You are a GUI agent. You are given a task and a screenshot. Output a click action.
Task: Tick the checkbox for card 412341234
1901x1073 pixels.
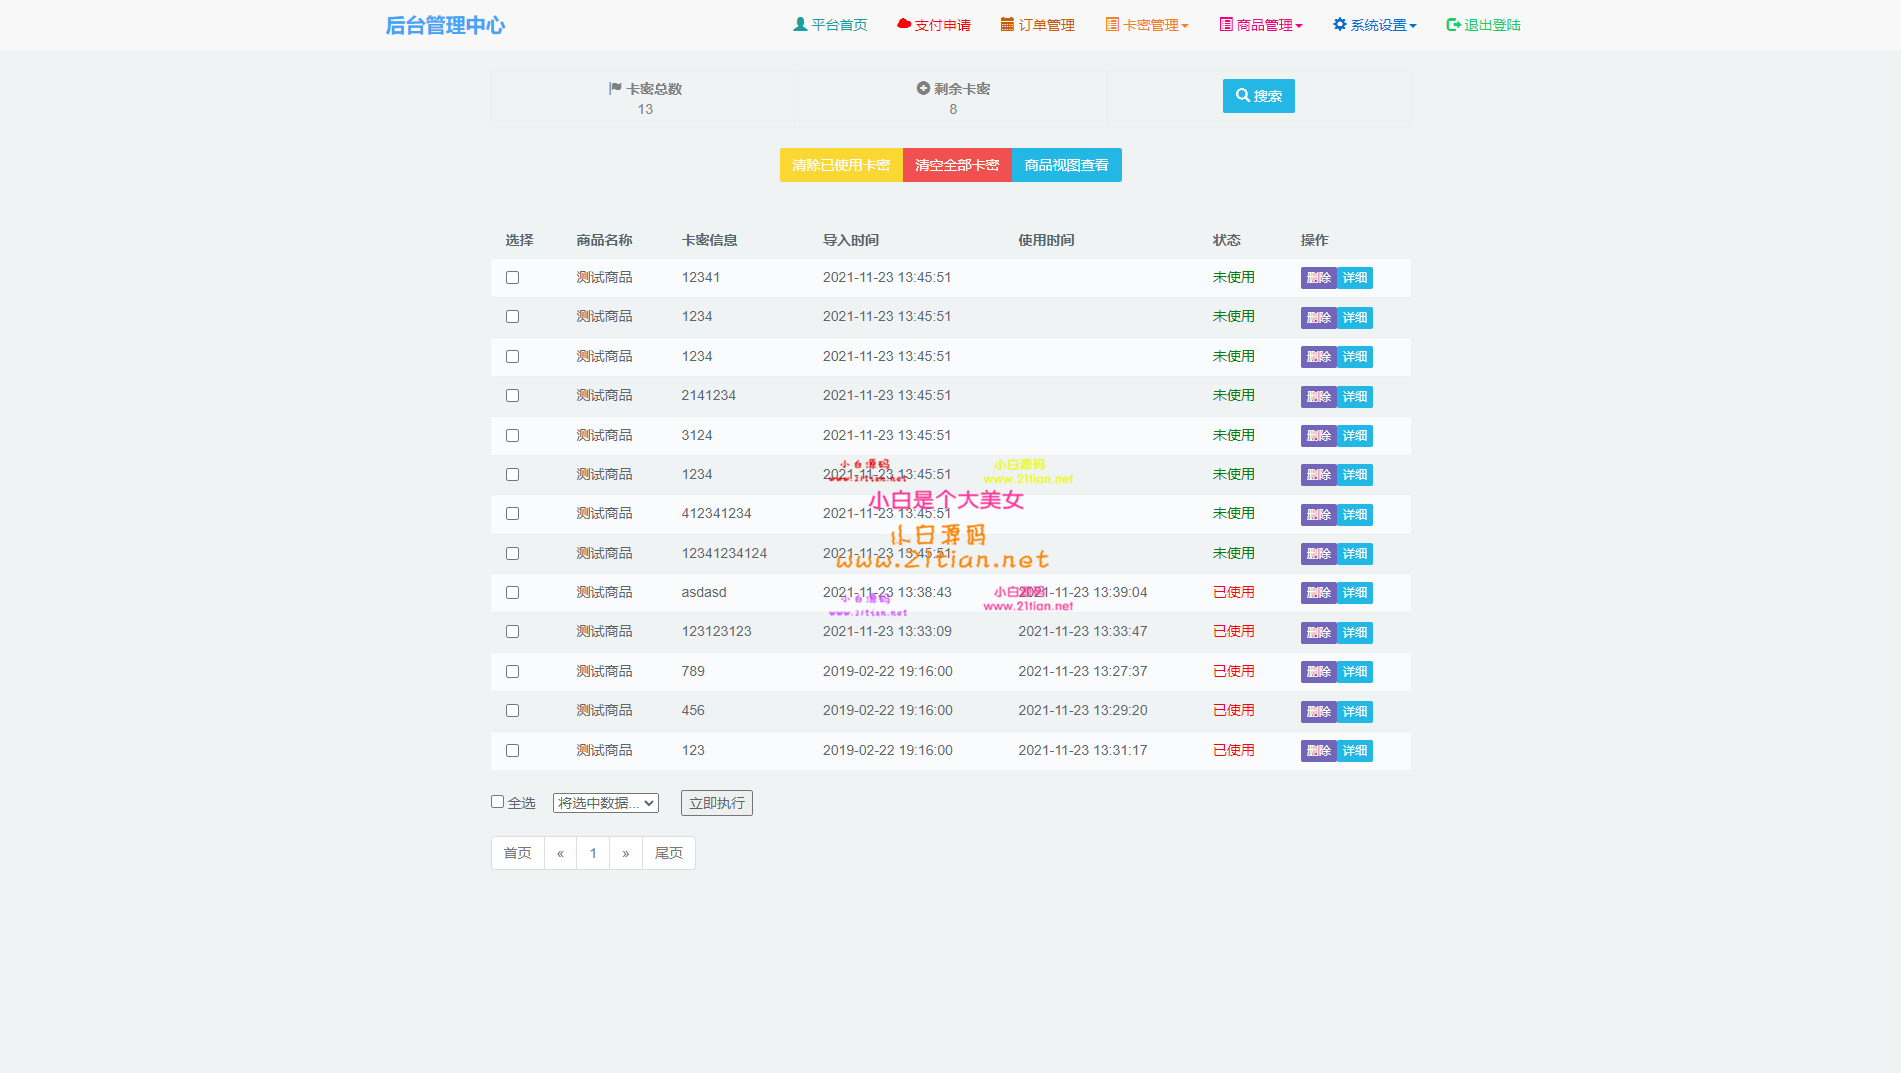pos(512,513)
